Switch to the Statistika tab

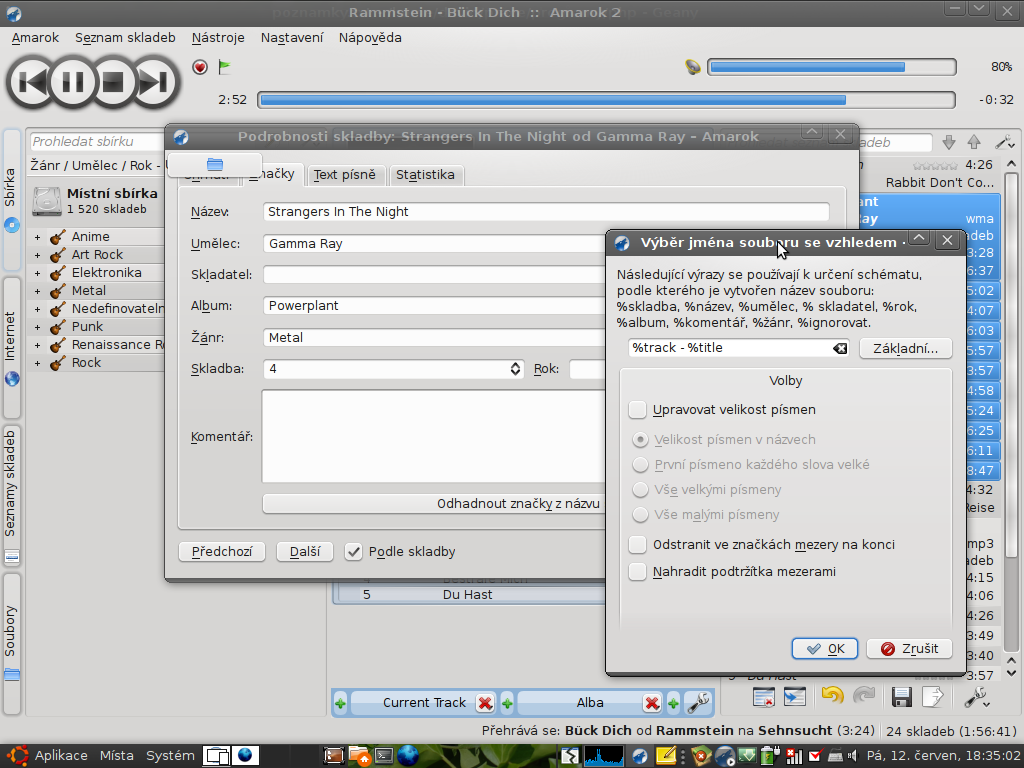click(425, 175)
